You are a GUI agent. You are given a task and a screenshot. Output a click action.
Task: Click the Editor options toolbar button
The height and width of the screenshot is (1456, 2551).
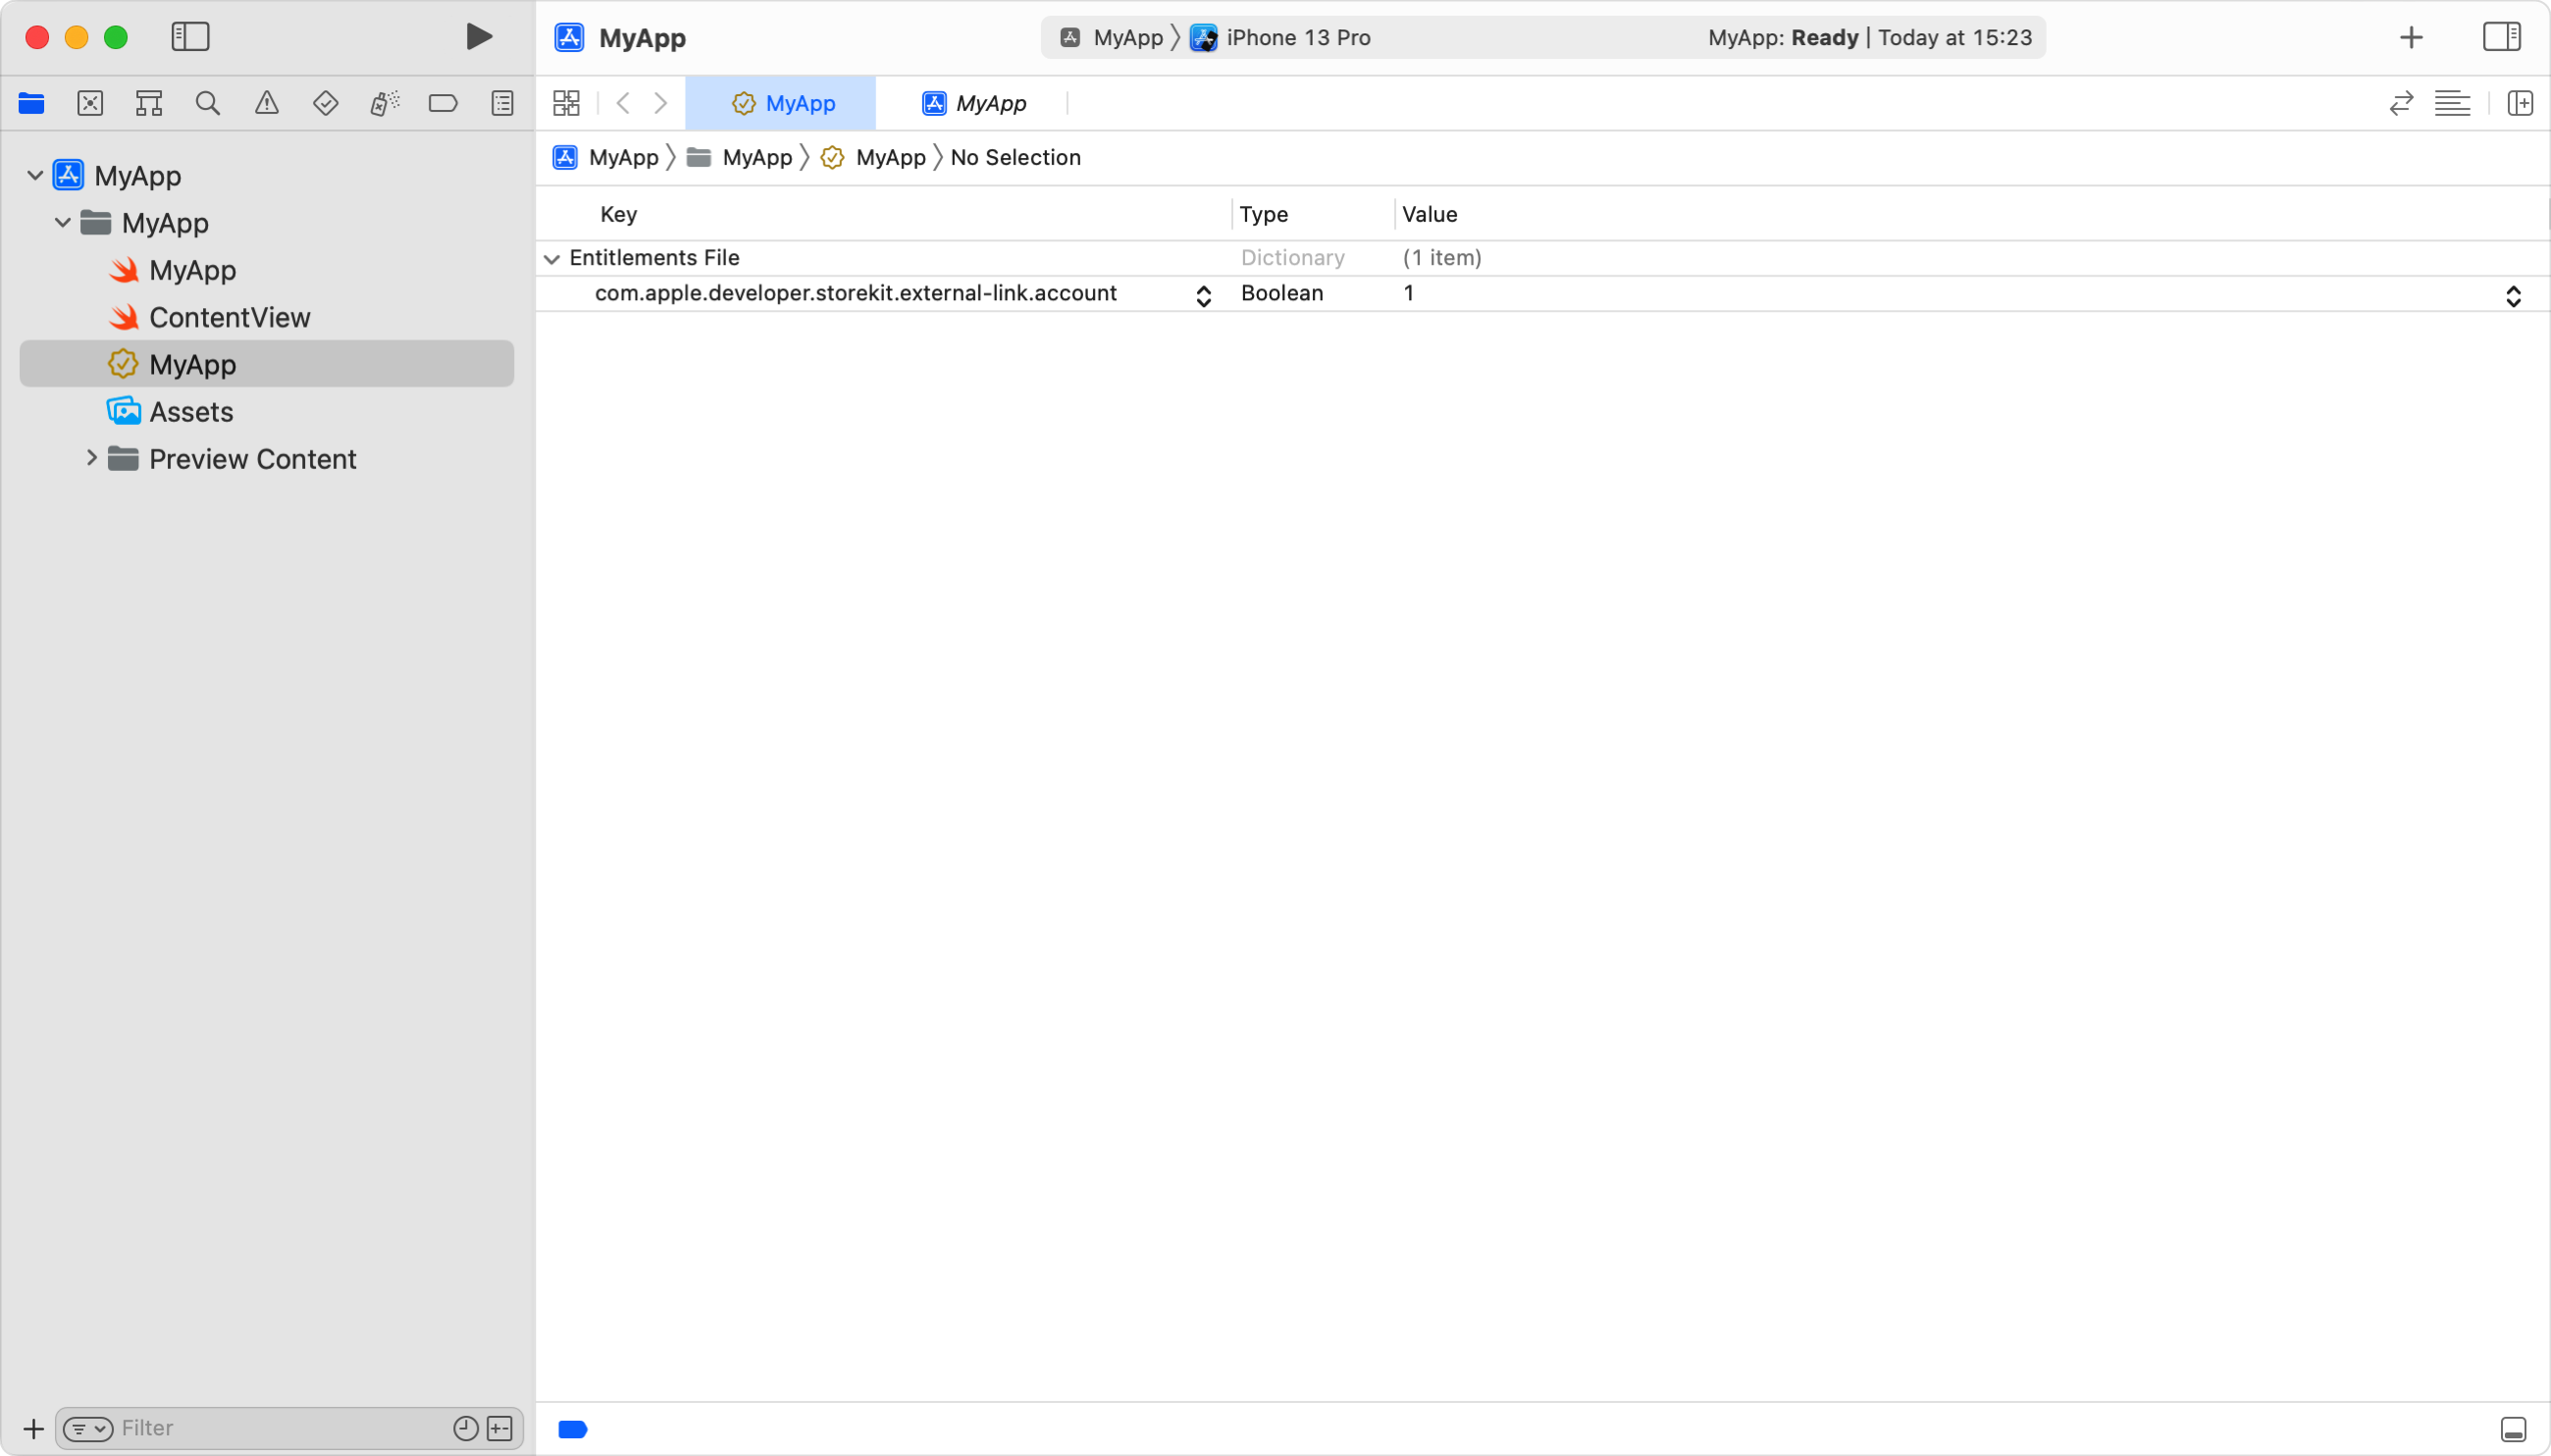[x=2453, y=102]
